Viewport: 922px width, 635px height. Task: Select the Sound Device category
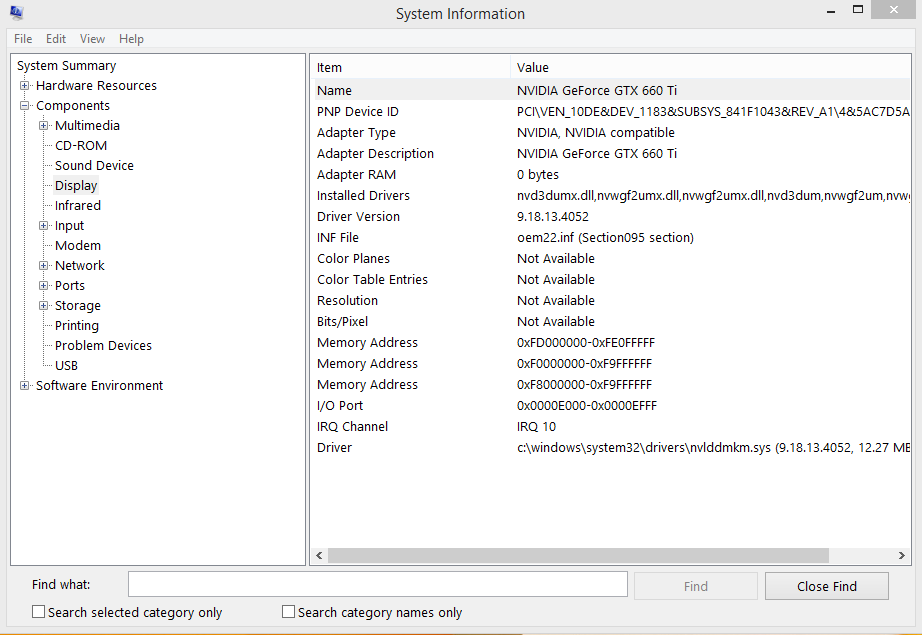[x=94, y=165]
